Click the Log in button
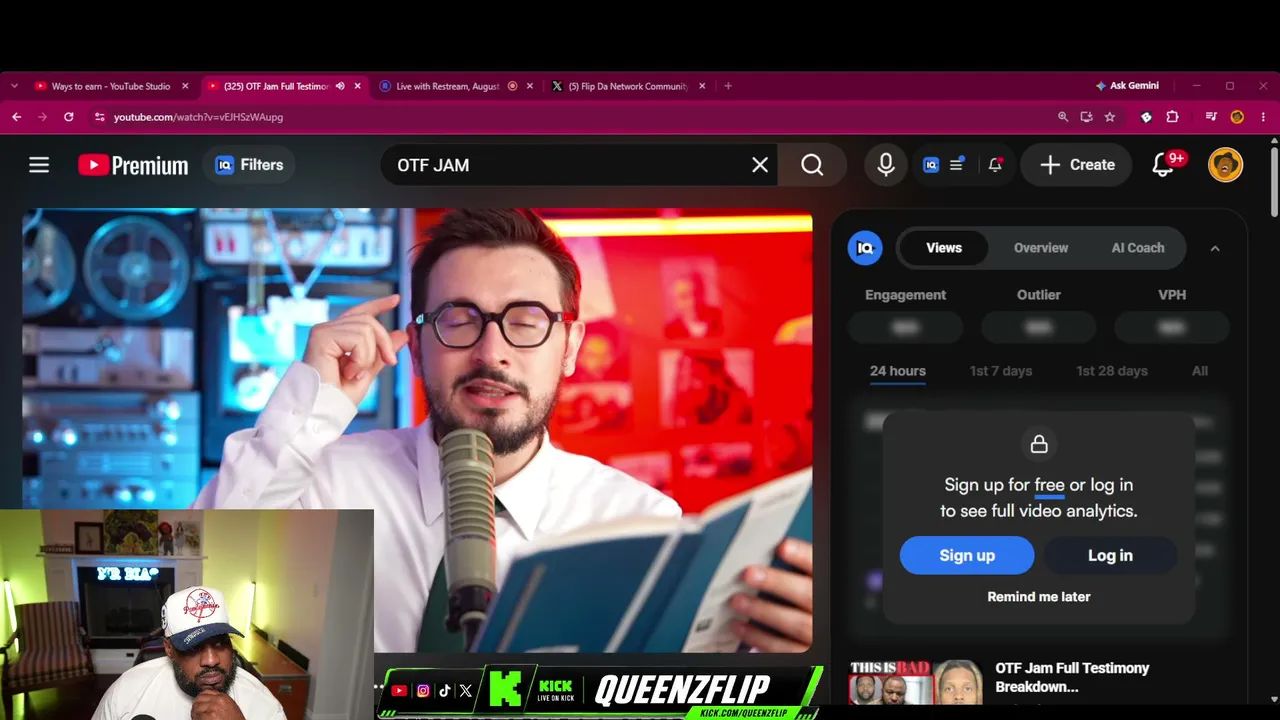 coord(1110,555)
